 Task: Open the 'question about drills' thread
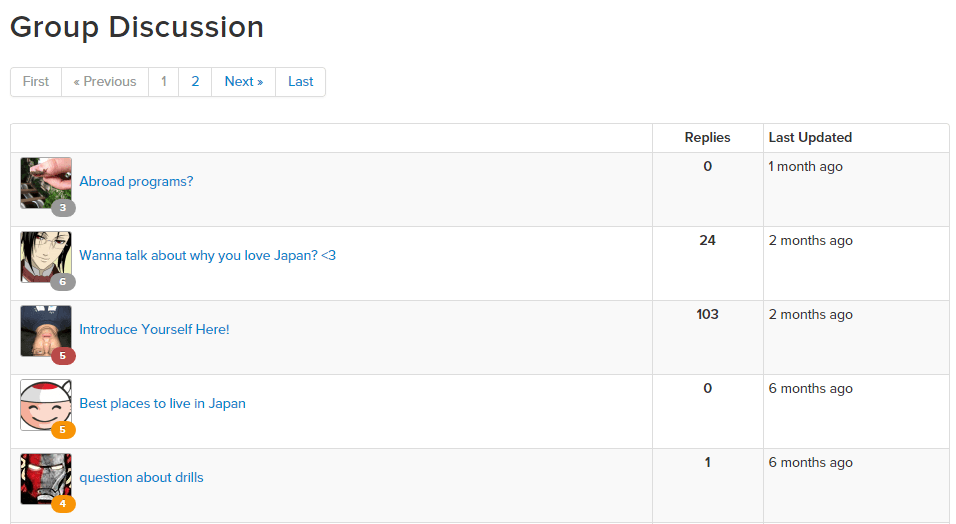[x=141, y=477]
